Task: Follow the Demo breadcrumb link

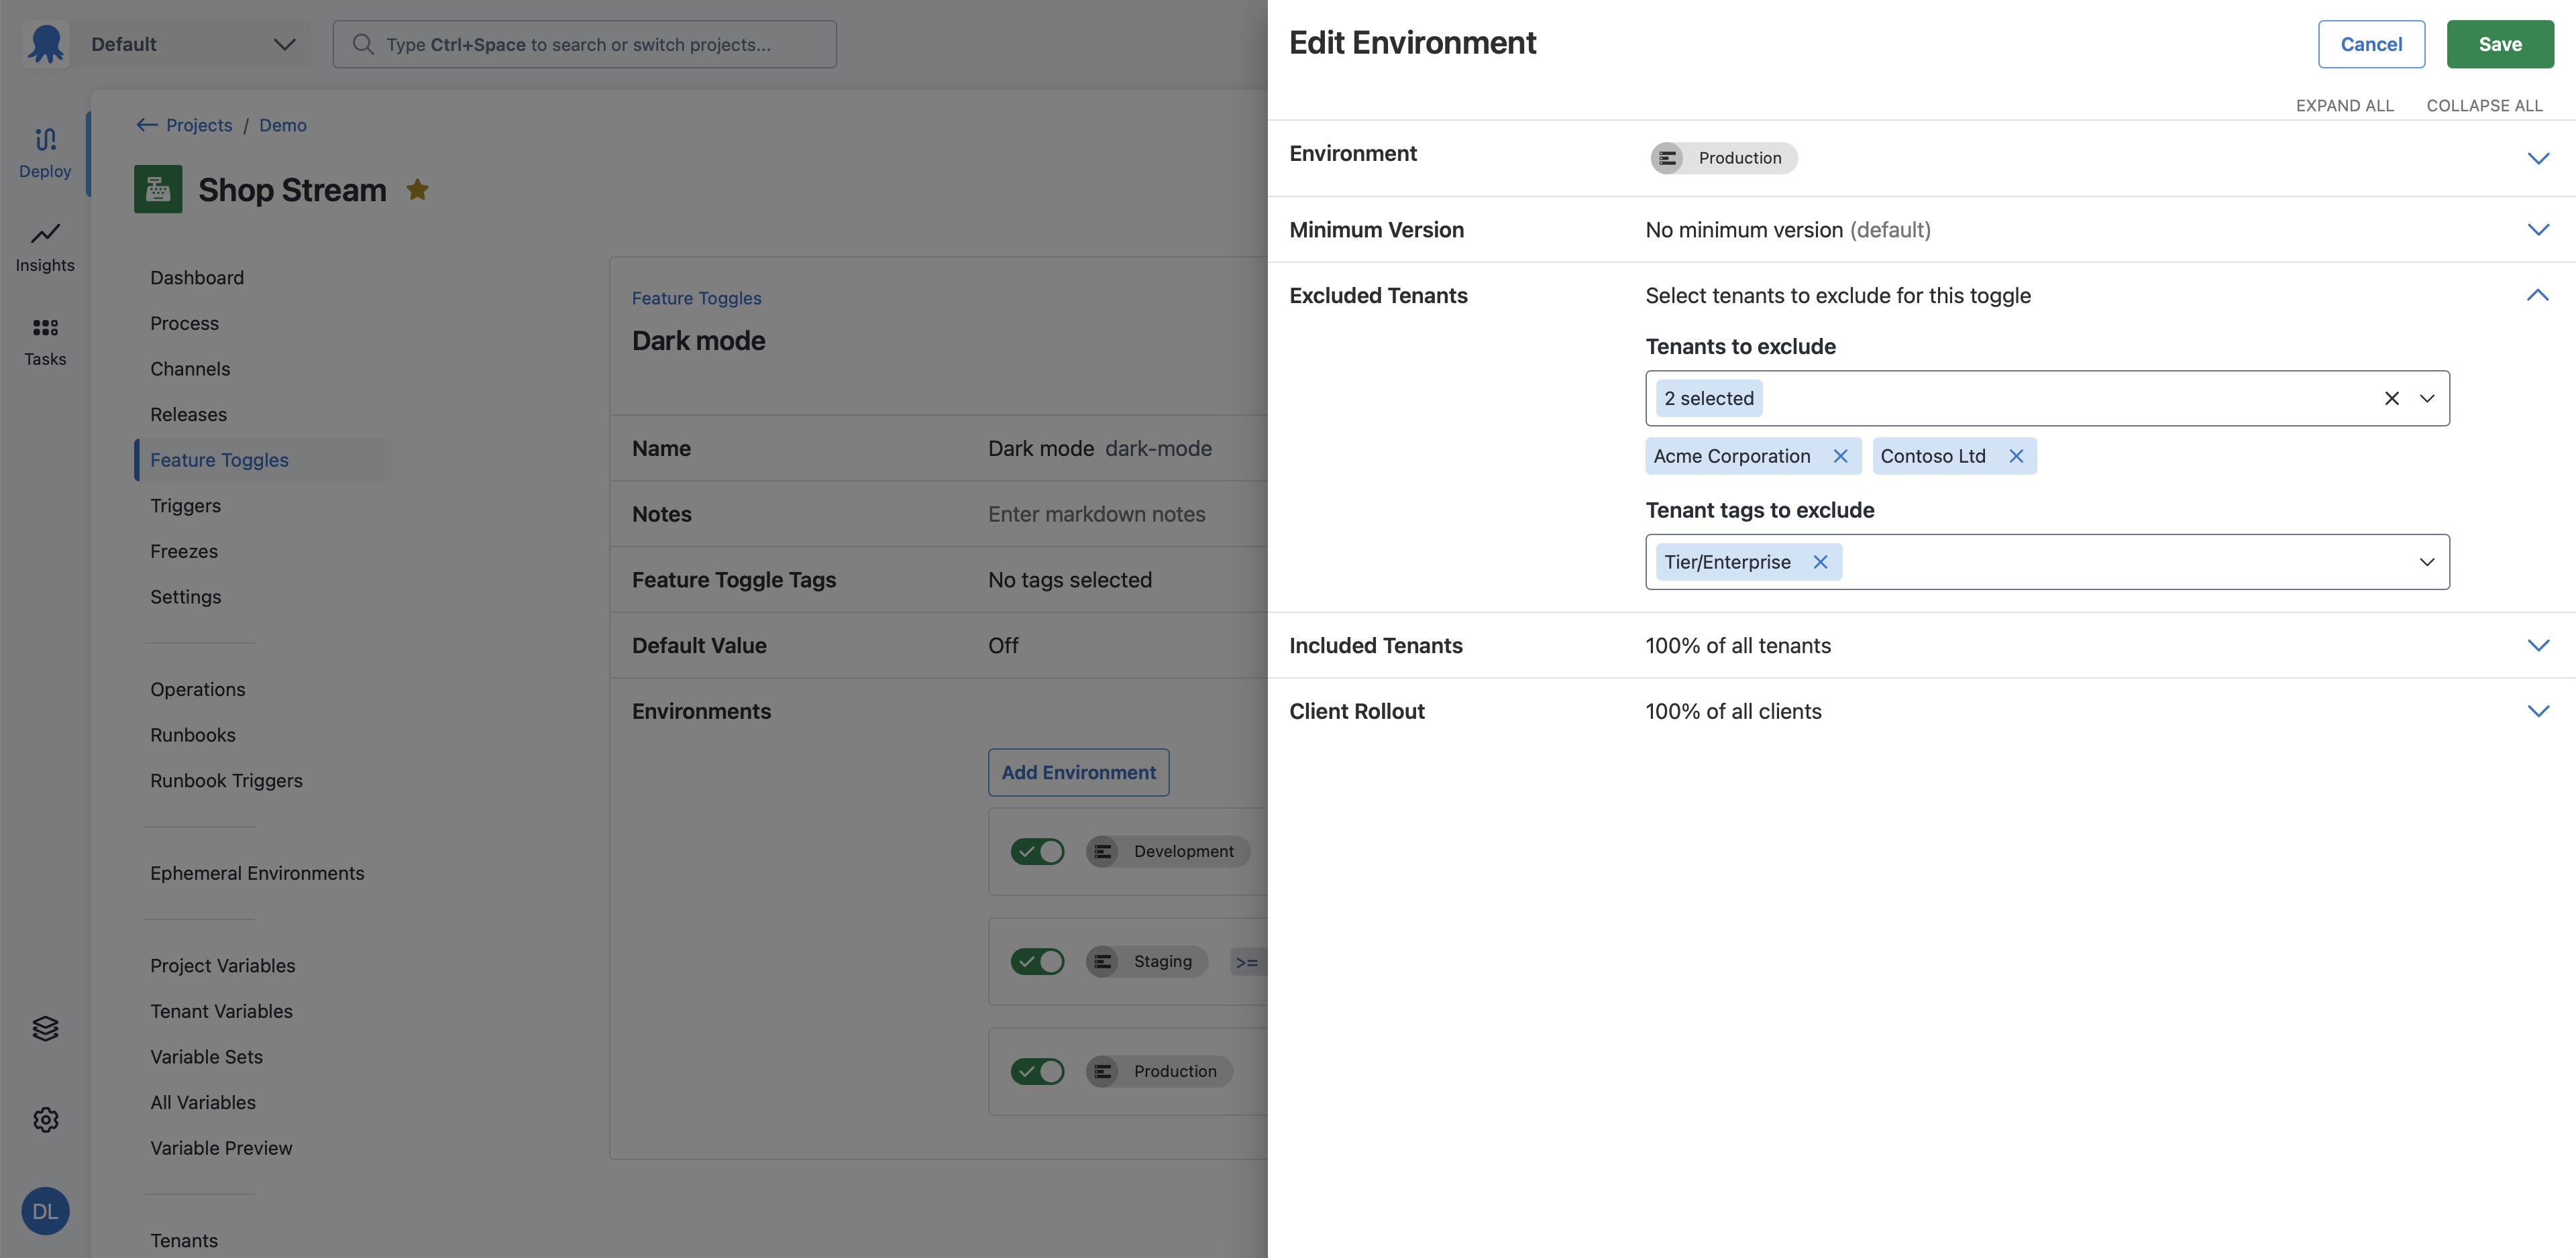Action: coord(283,125)
